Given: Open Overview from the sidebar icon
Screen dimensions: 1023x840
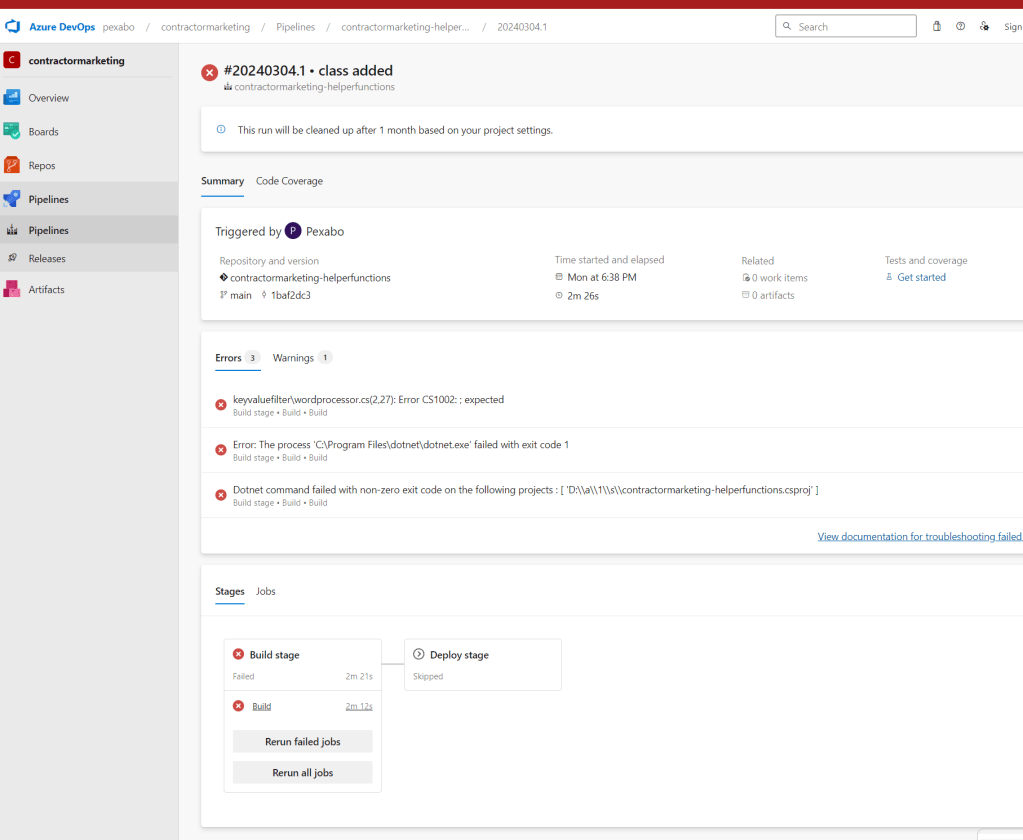Looking at the screenshot, I should coord(12,98).
